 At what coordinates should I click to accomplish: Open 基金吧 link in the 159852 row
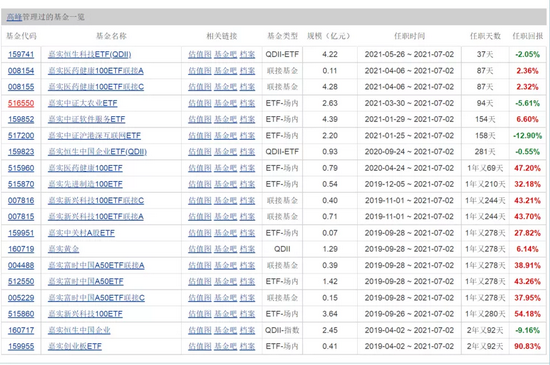click(x=226, y=120)
